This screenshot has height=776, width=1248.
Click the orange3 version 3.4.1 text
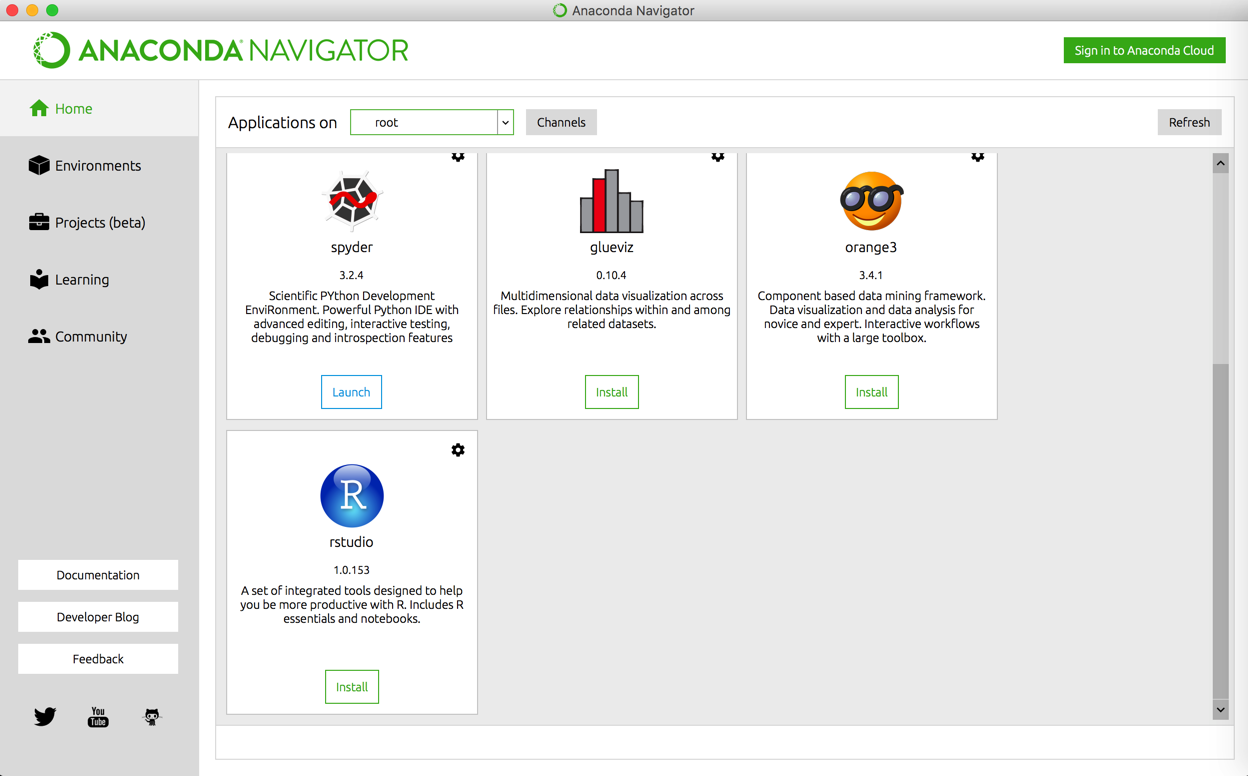[871, 275]
